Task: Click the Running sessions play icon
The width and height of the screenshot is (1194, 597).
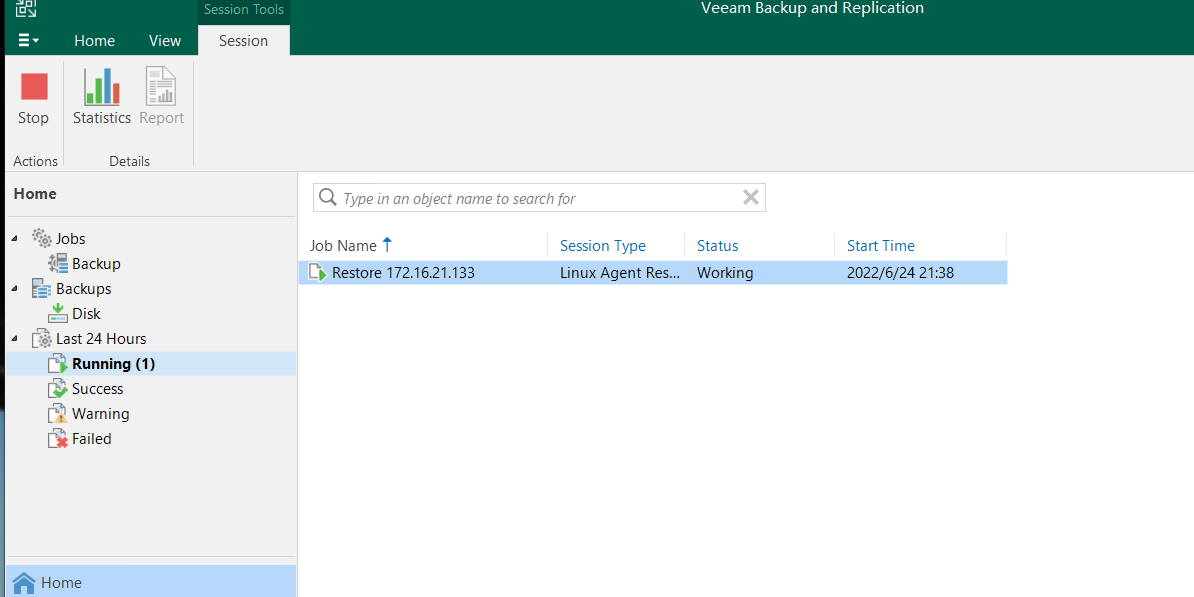Action: [x=58, y=364]
